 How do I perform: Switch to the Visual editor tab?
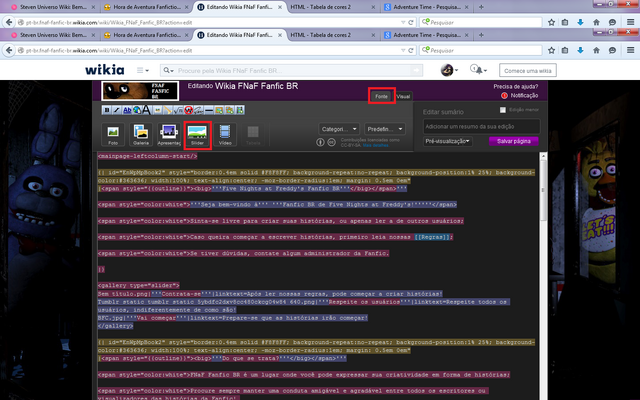[x=403, y=96]
